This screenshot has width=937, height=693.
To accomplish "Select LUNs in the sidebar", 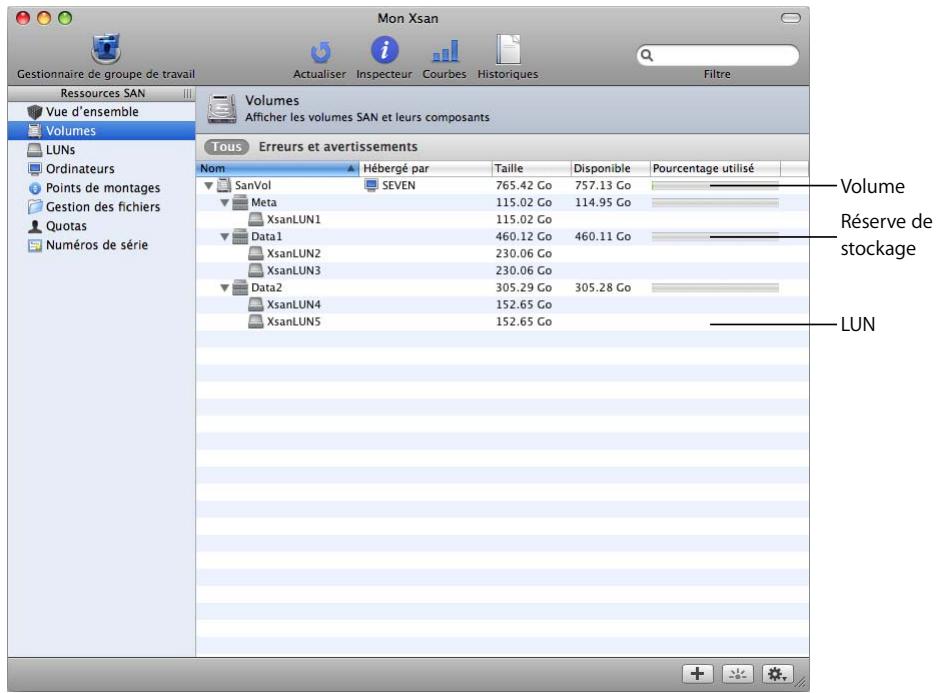I will pos(51,150).
